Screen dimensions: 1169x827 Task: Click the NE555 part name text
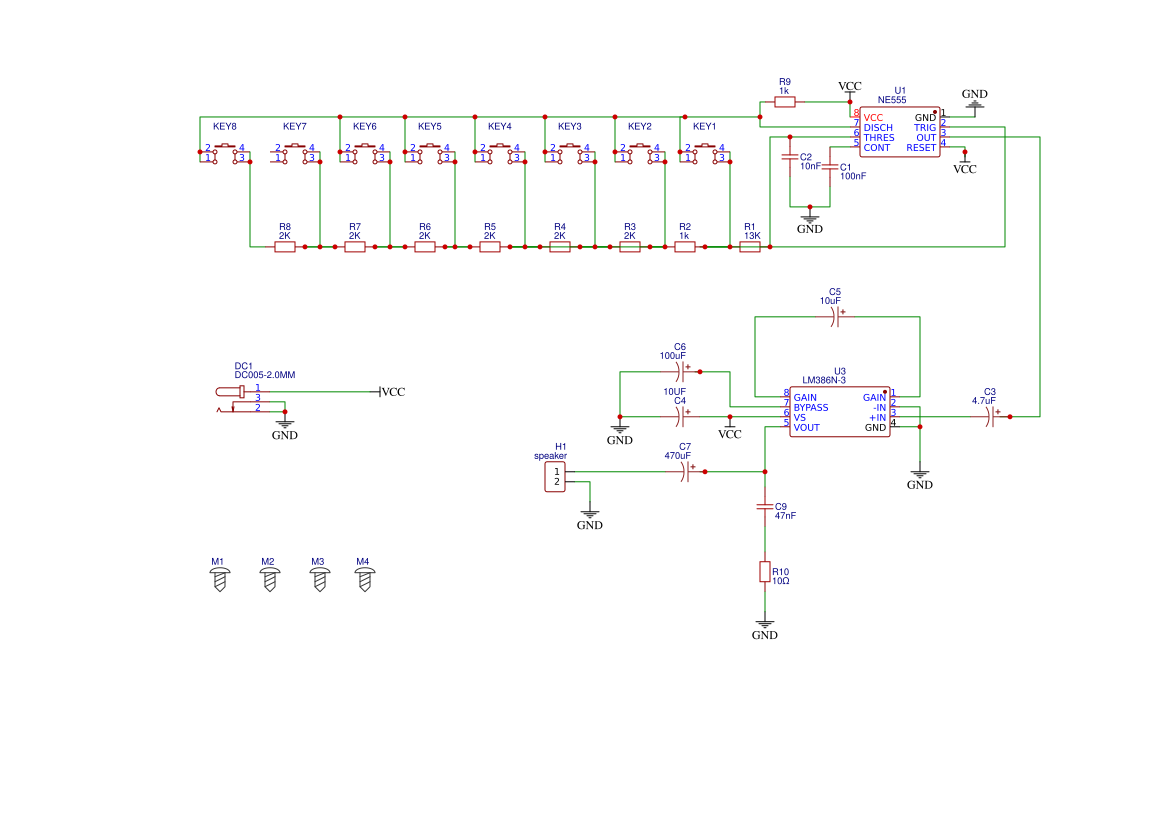pos(892,100)
